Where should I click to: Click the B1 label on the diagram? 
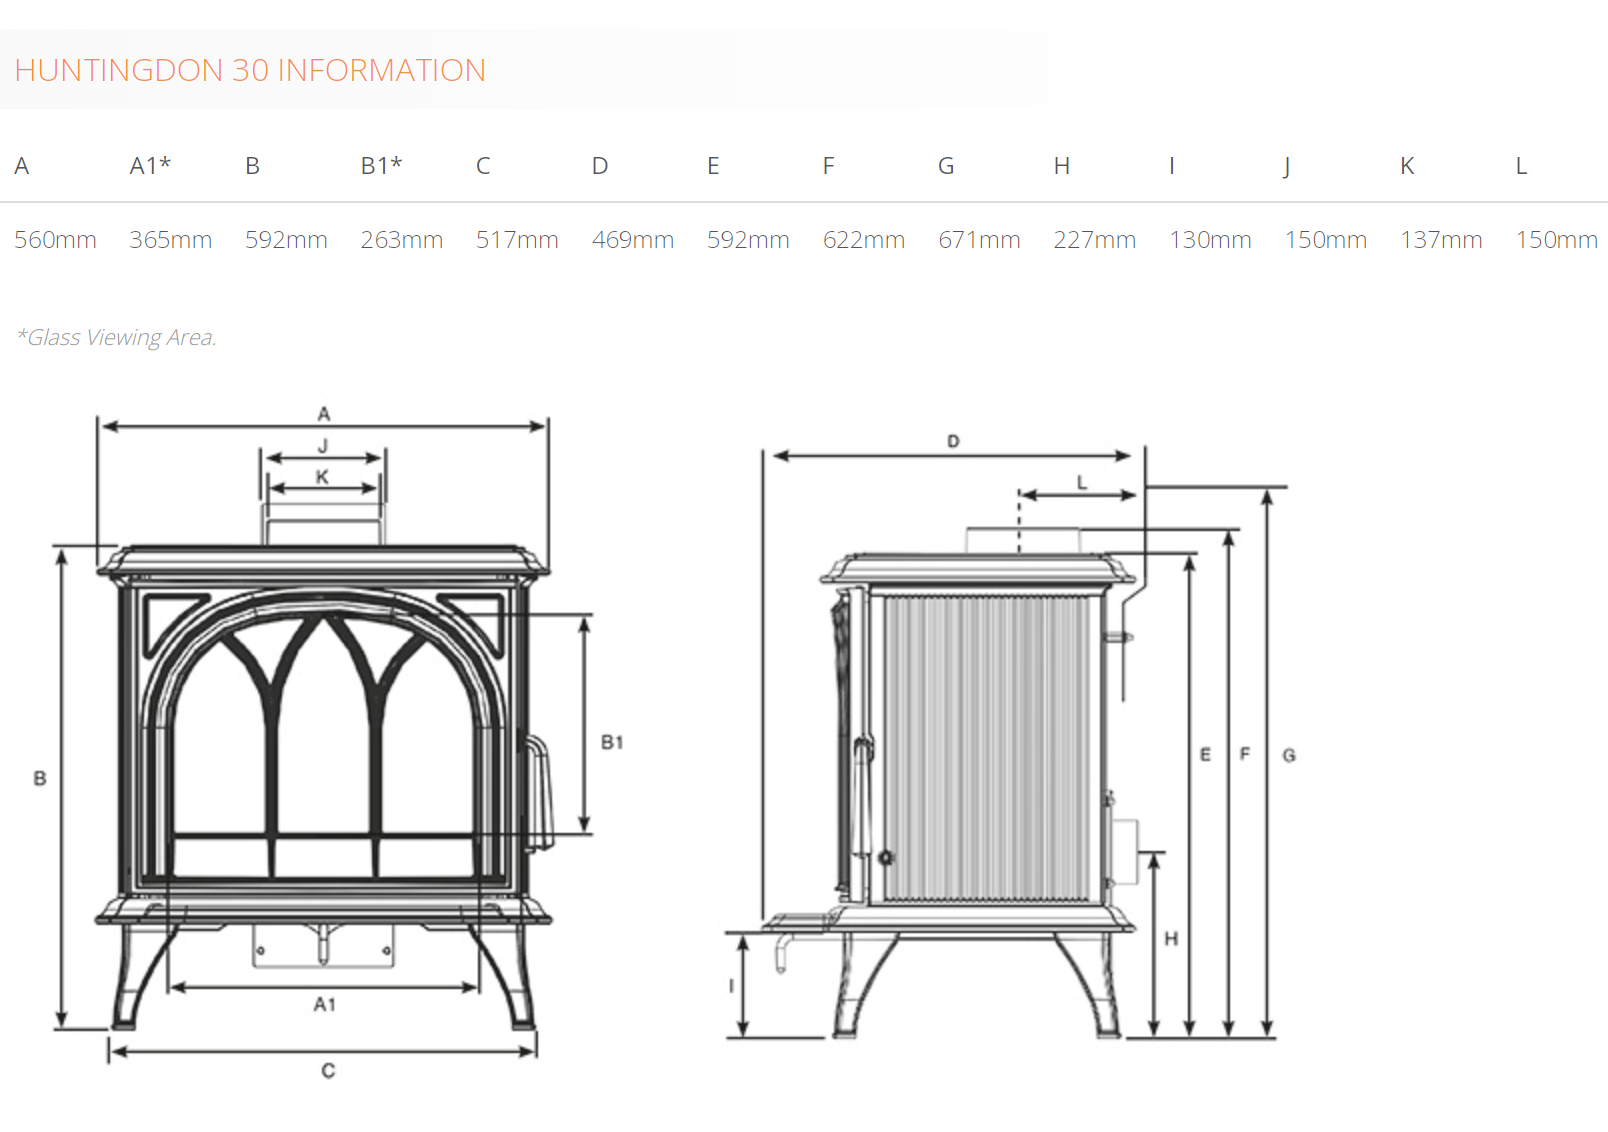pos(613,742)
